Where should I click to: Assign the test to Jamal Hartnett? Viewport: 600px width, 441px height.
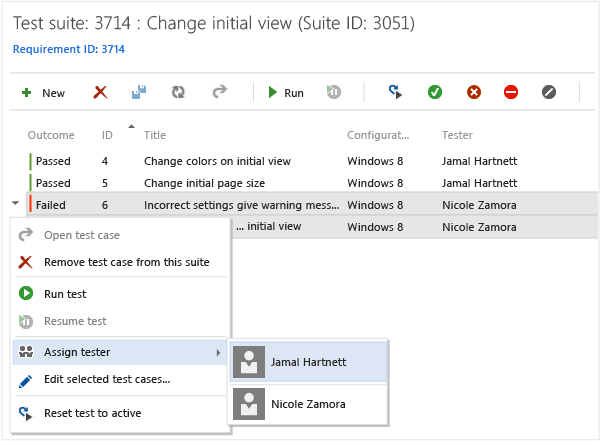pyautogui.click(x=308, y=361)
